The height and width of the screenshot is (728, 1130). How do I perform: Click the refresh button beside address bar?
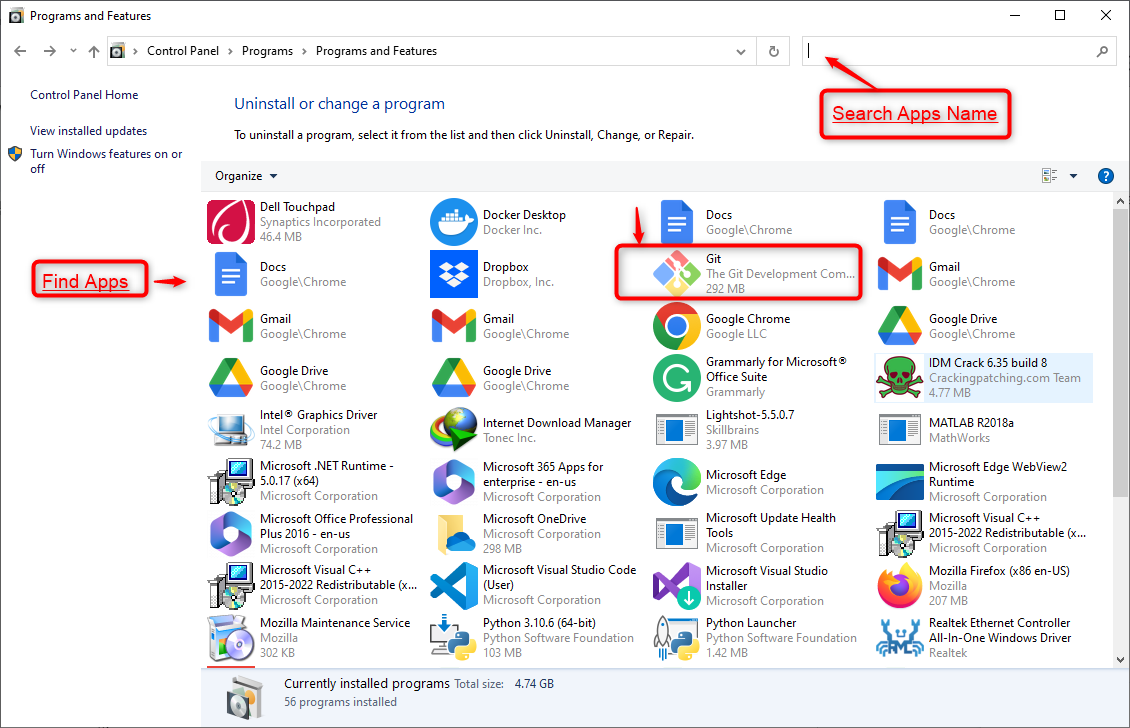tap(773, 51)
